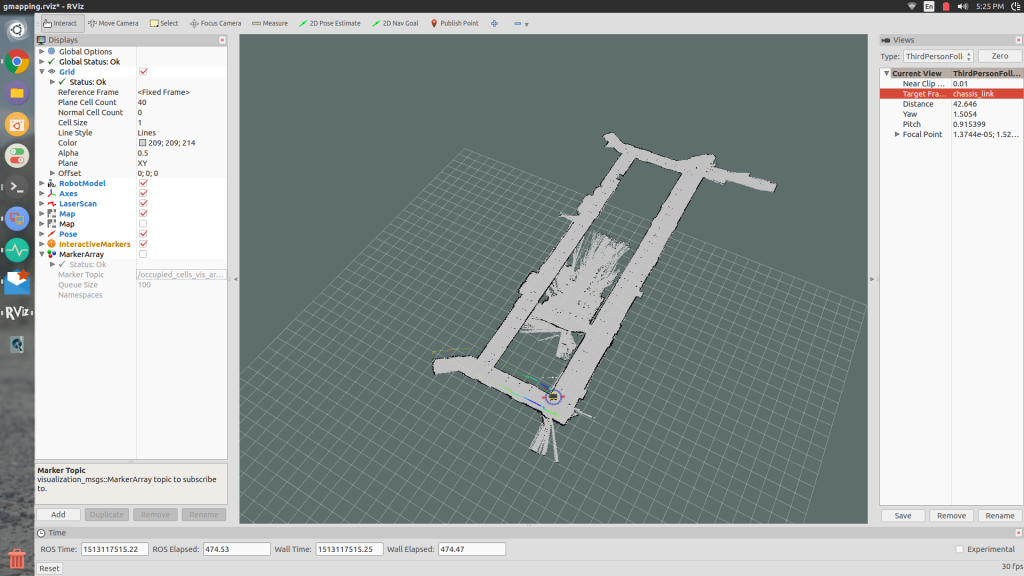The image size is (1024, 576).
Task: Disable the InteractiveMarkers checkbox
Action: point(143,244)
